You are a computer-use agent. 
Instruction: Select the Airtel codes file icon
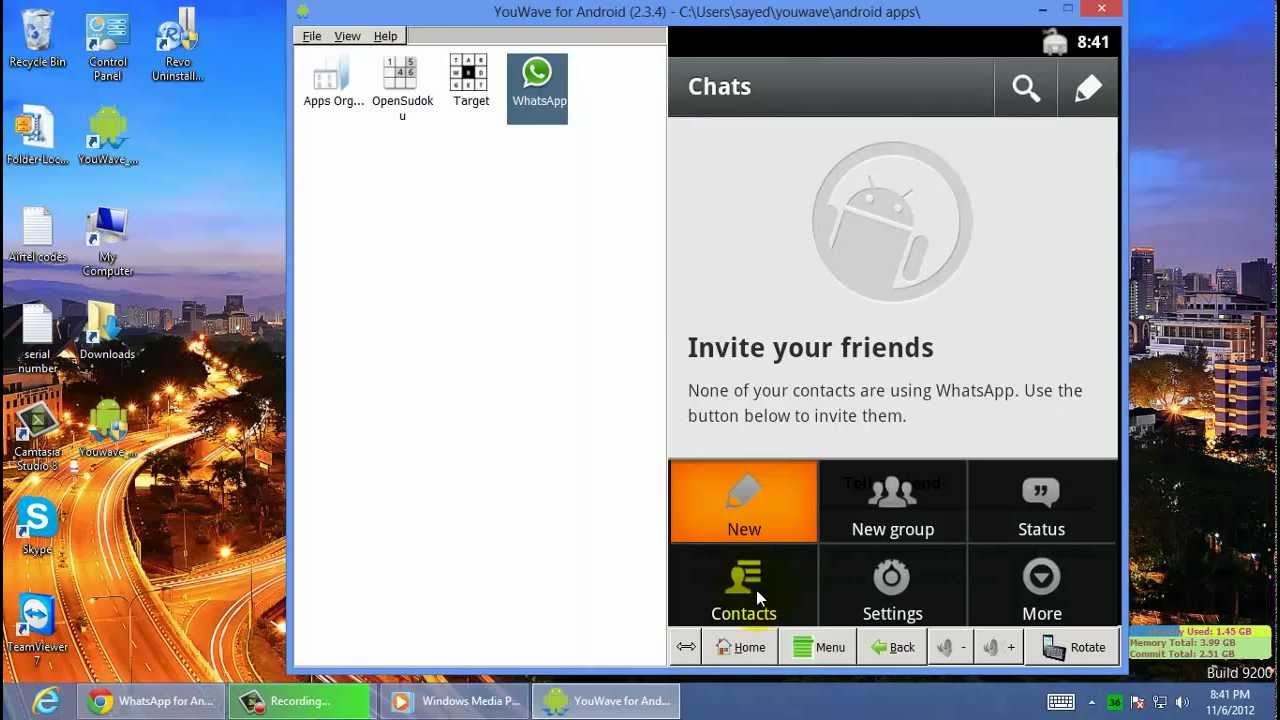click(37, 235)
